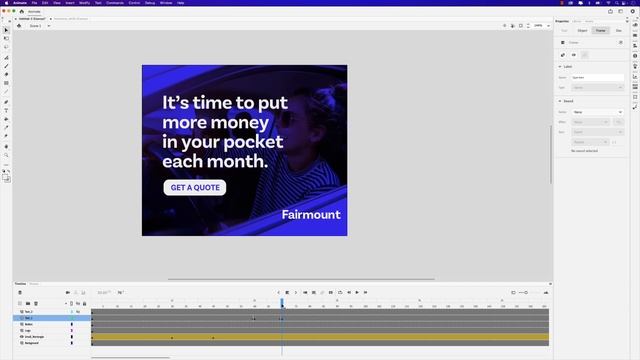
Task: Collapse the Sound section
Action: tap(560, 101)
